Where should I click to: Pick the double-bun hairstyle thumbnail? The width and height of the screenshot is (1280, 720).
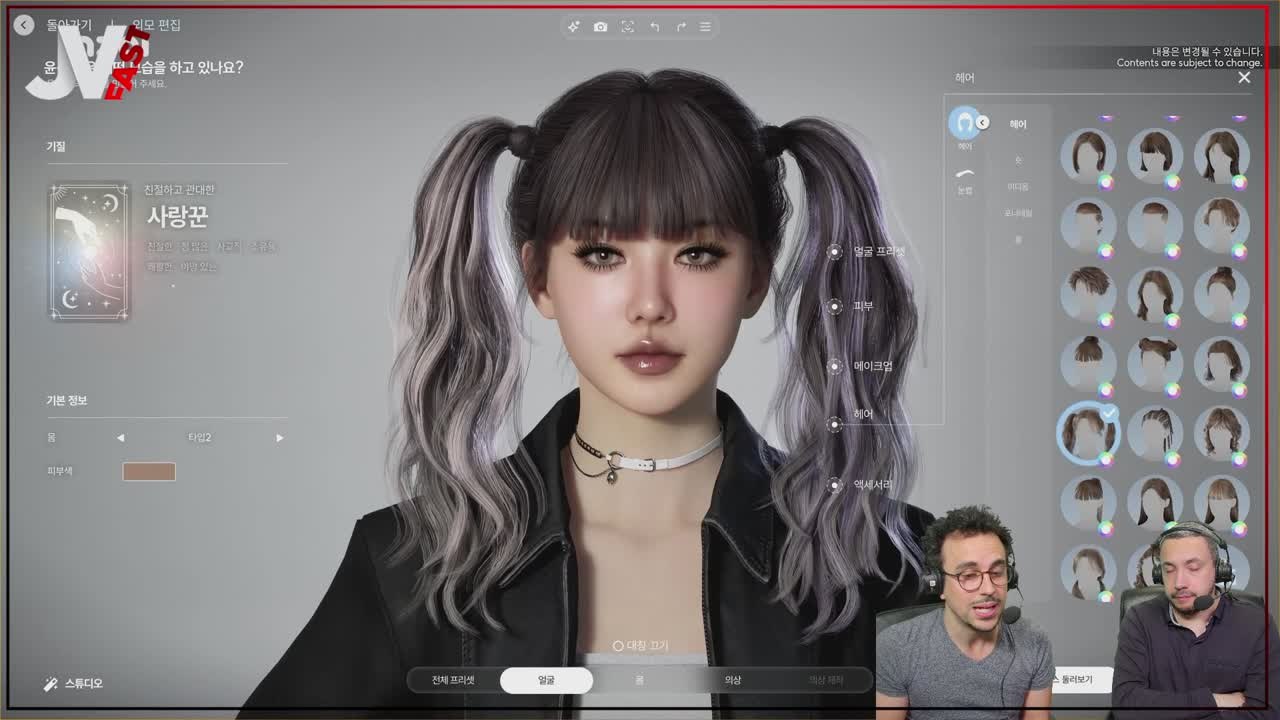[x=1155, y=363]
